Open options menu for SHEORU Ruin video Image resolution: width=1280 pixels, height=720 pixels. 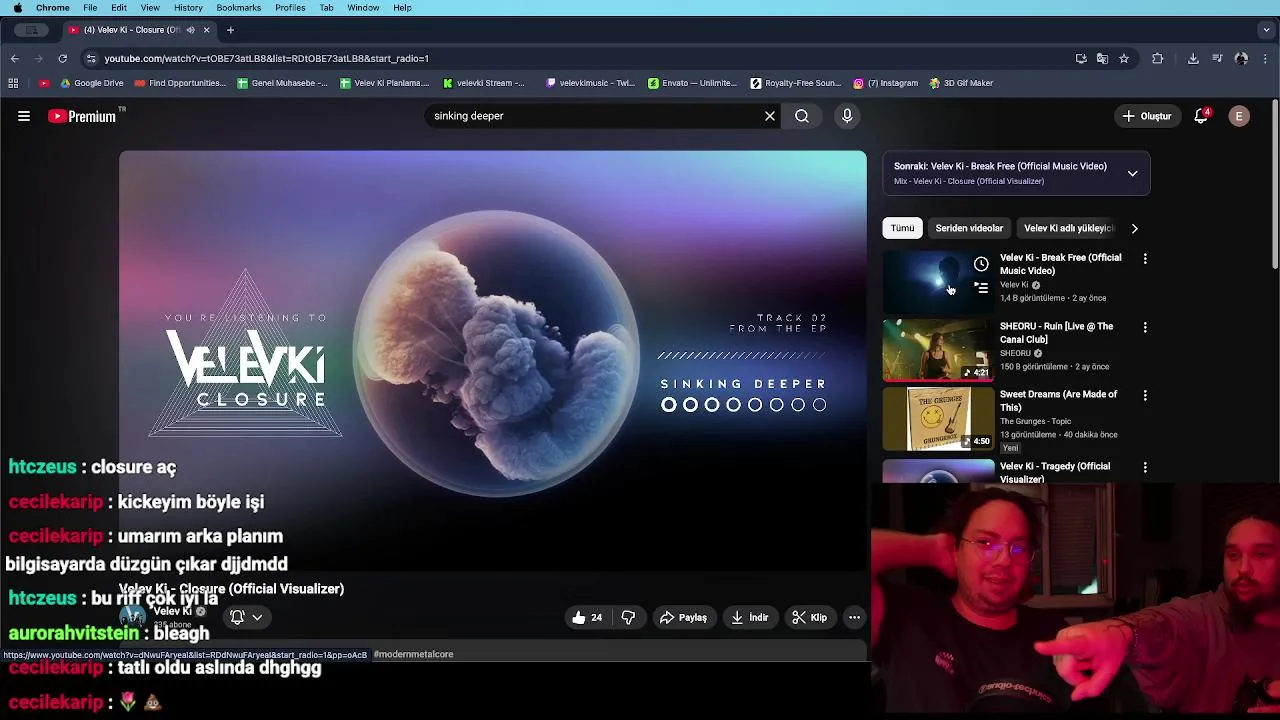pyautogui.click(x=1145, y=327)
